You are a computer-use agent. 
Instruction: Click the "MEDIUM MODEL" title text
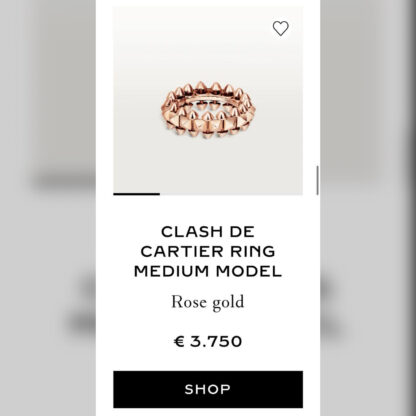click(208, 271)
